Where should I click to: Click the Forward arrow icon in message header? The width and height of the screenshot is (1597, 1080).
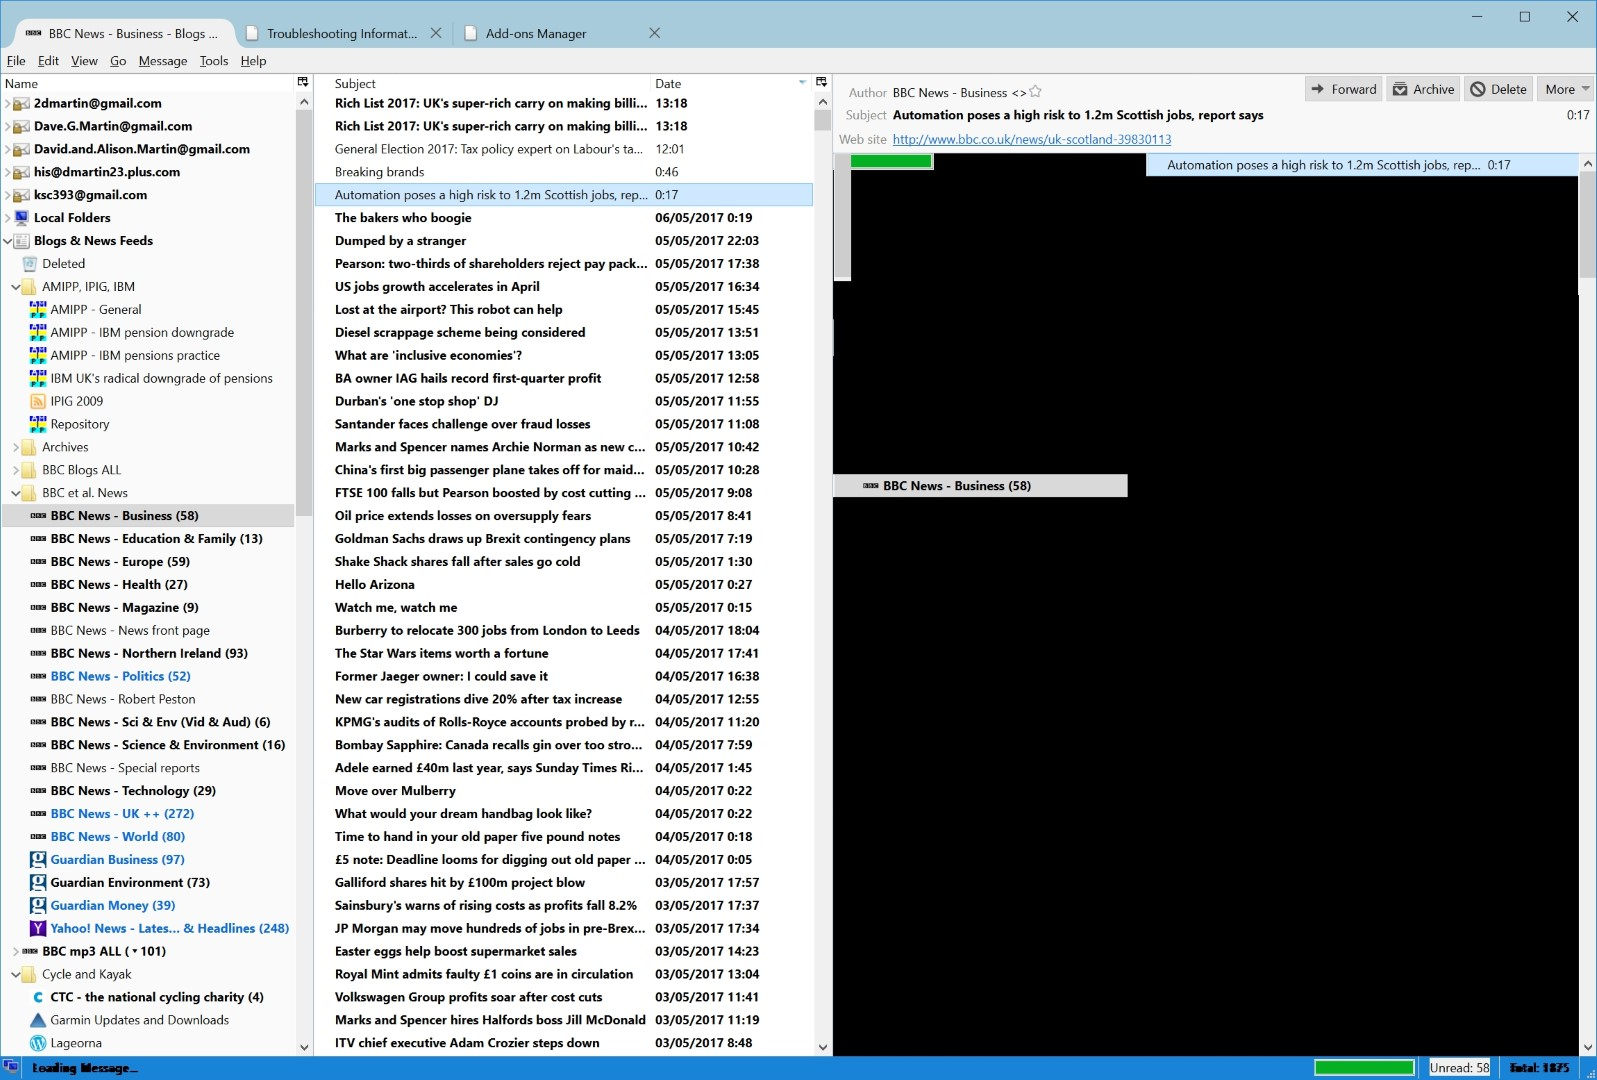tap(1318, 89)
